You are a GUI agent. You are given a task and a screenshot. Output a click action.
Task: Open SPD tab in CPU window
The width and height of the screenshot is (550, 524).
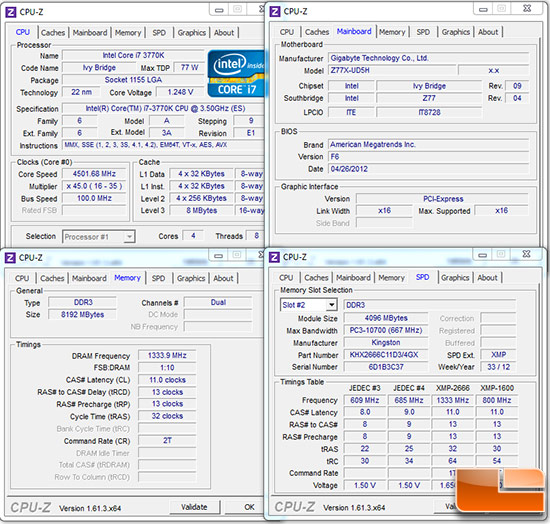pos(159,33)
